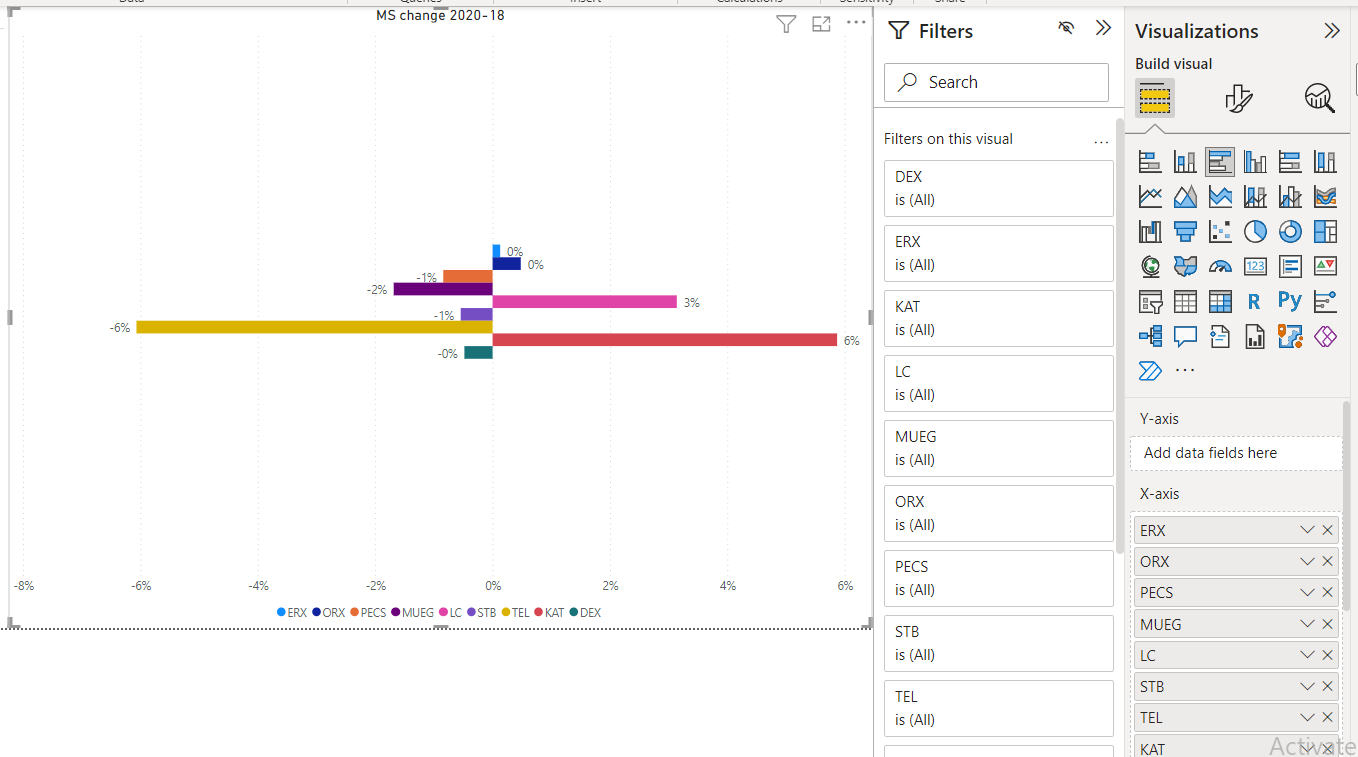1358x757 pixels.
Task: Open the LC field dropdown chevron
Action: coord(1307,655)
